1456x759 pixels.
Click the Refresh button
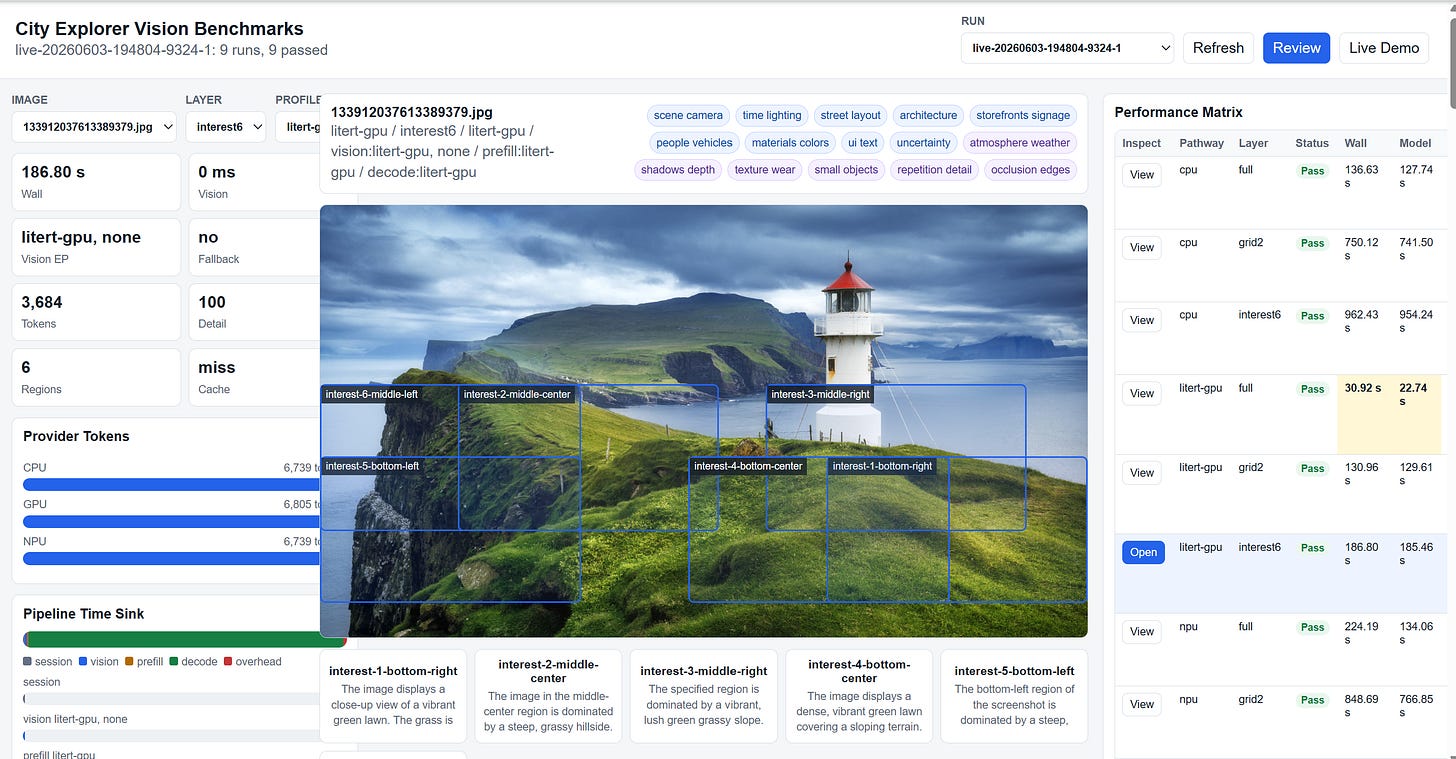1218,48
